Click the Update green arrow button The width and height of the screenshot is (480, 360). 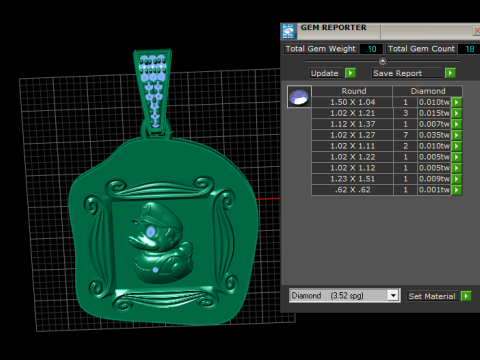tap(350, 73)
